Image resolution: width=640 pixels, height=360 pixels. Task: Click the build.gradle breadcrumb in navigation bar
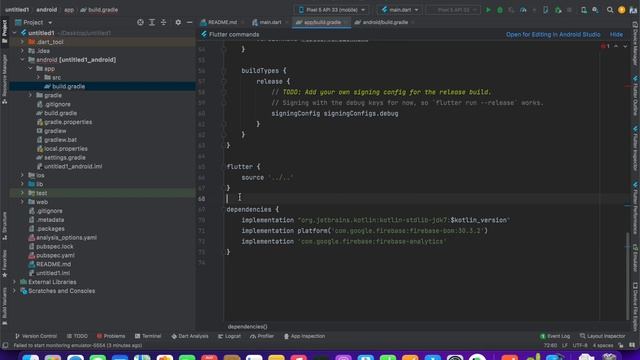point(99,9)
